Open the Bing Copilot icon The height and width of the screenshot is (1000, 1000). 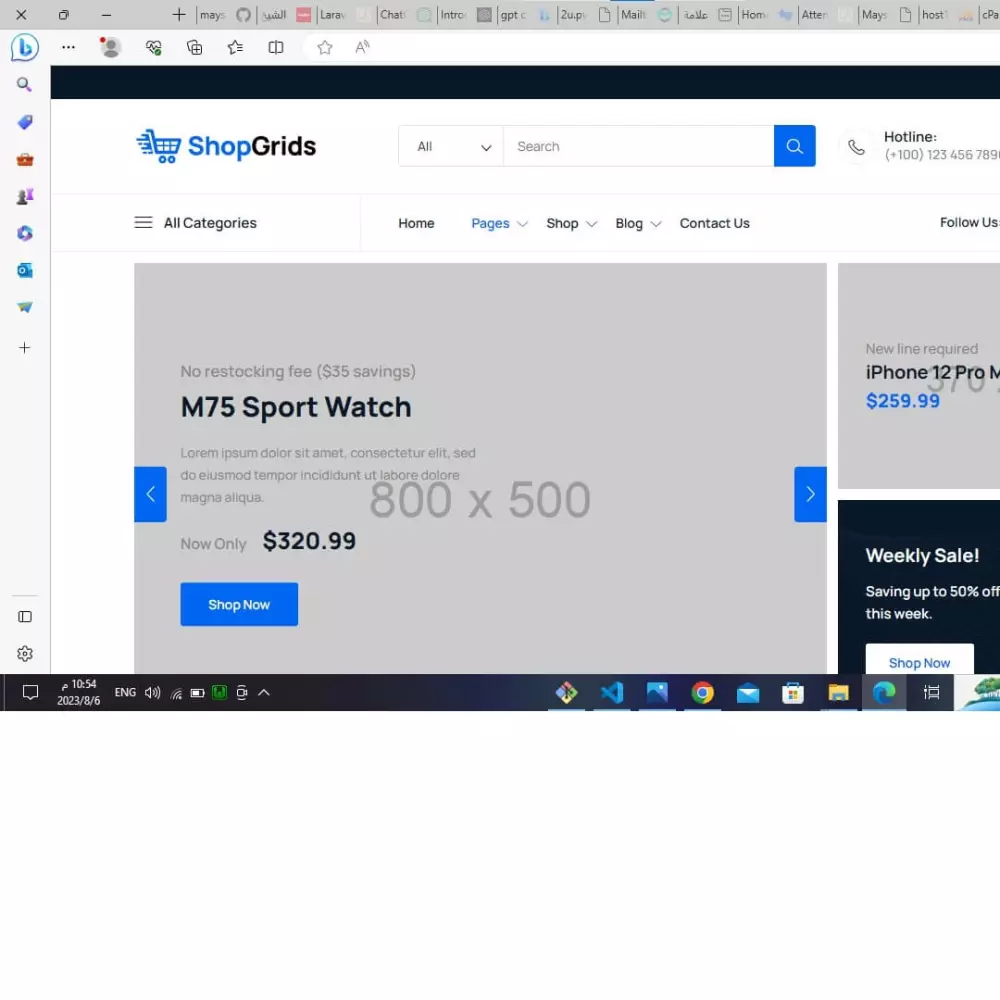click(24, 47)
